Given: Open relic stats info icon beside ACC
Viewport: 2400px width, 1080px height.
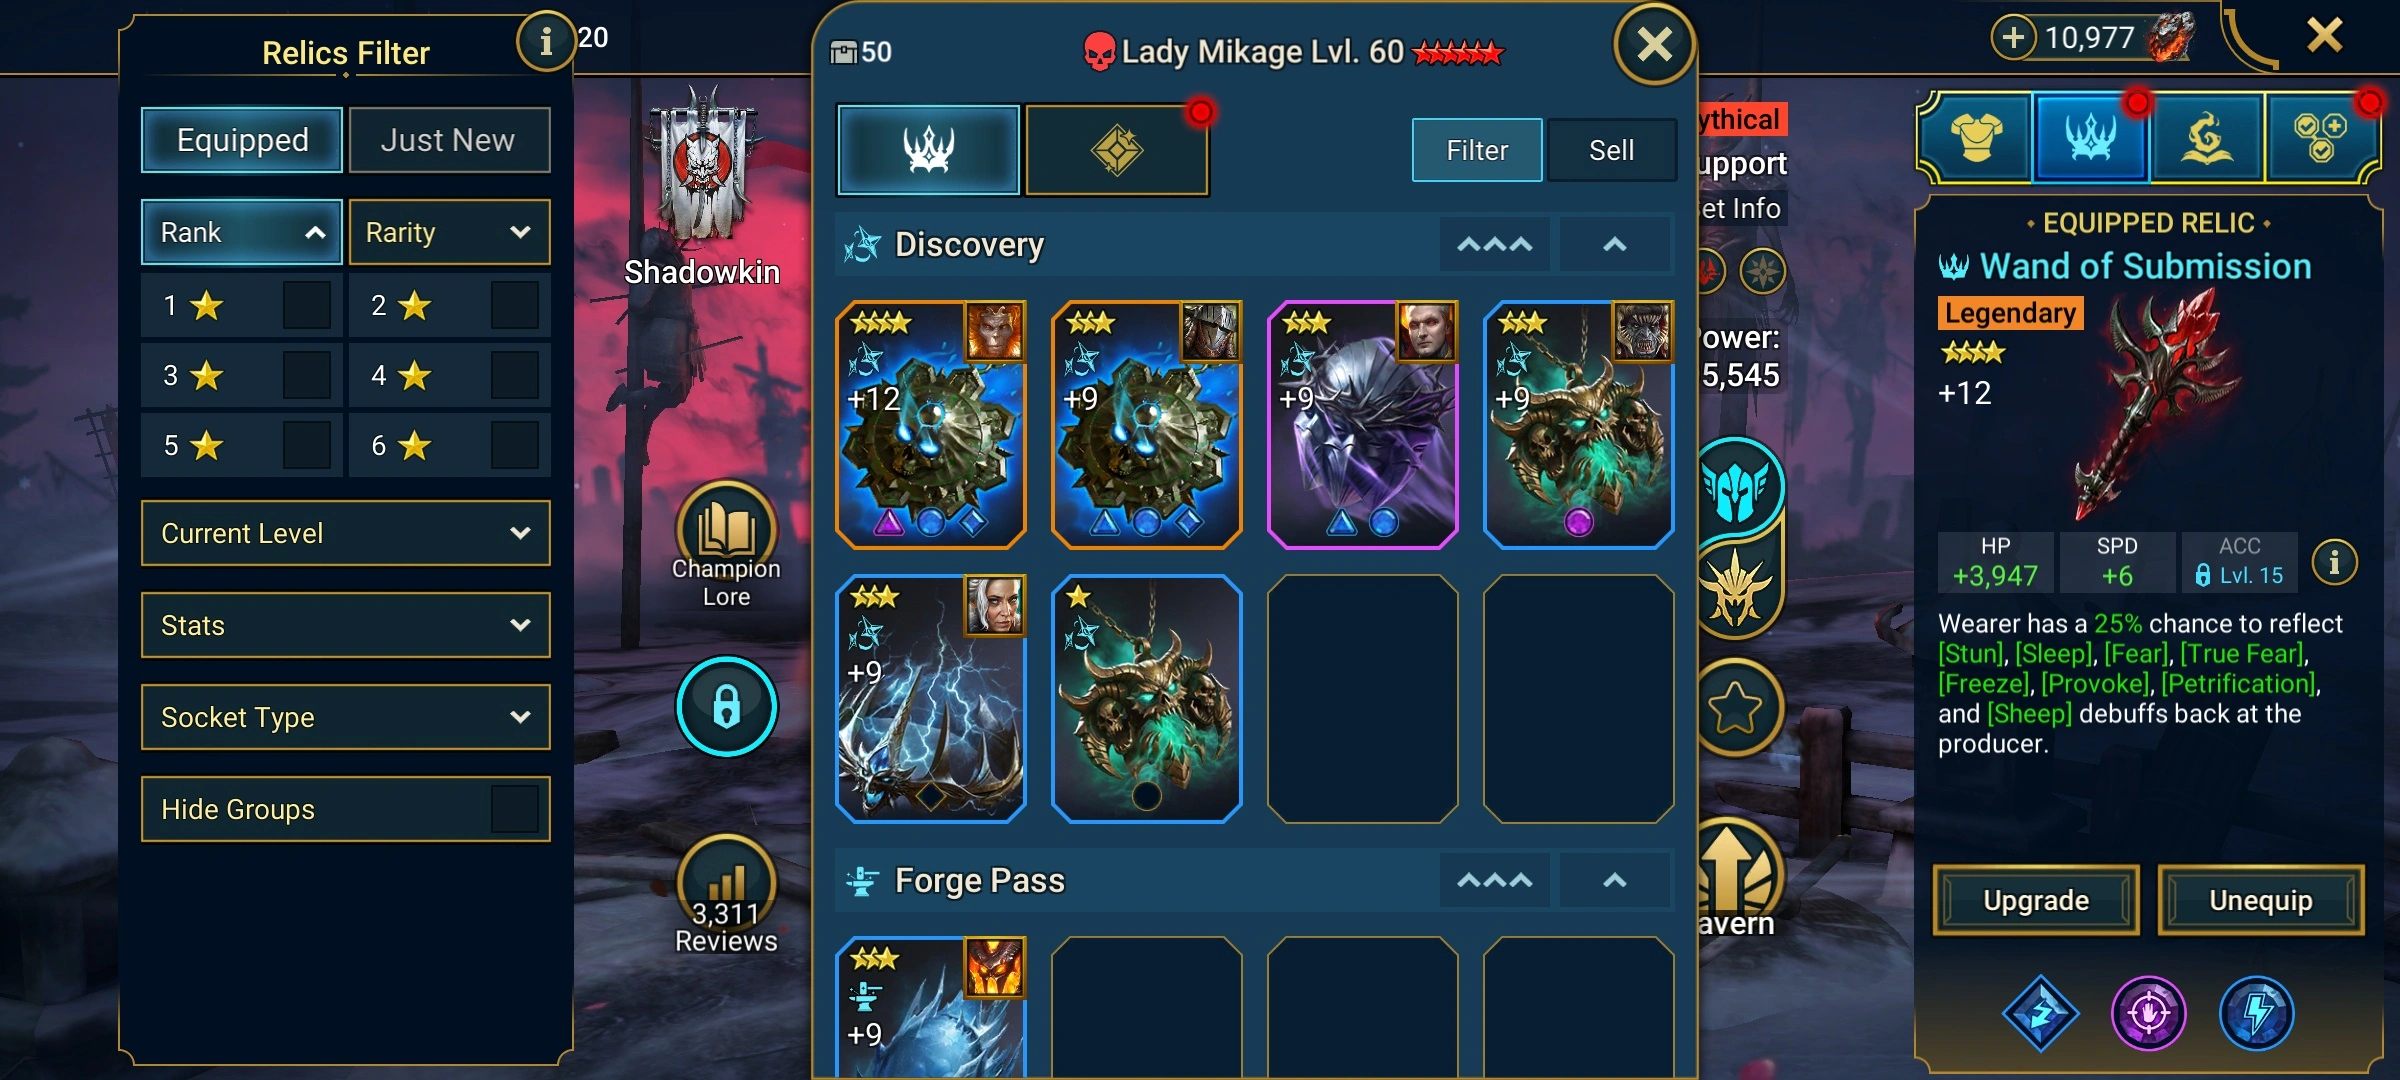Looking at the screenshot, I should coord(2334,562).
